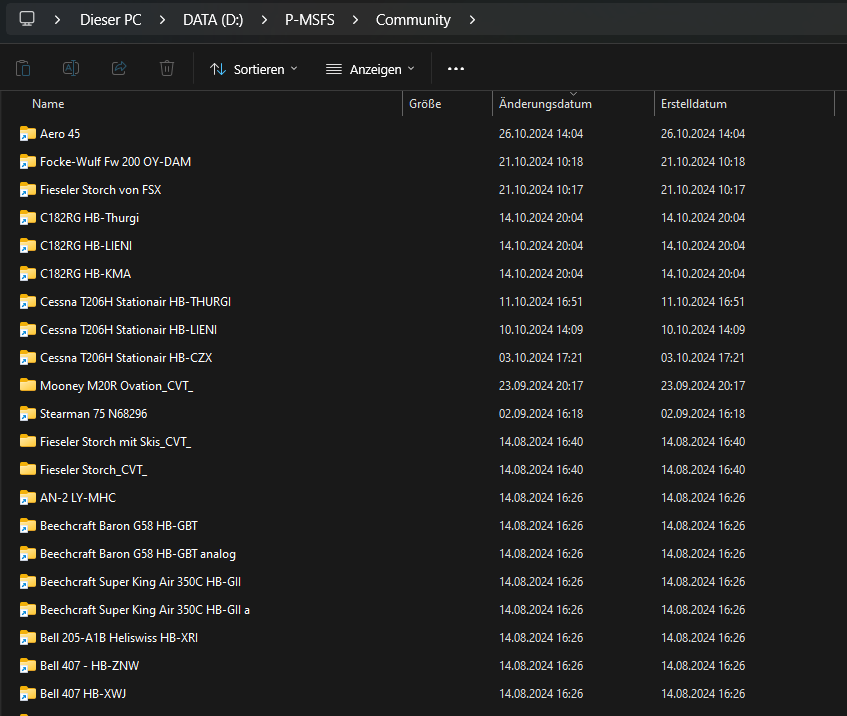The height and width of the screenshot is (716, 847).
Task: Sort by the Änderungsdatum column header
Action: [545, 104]
